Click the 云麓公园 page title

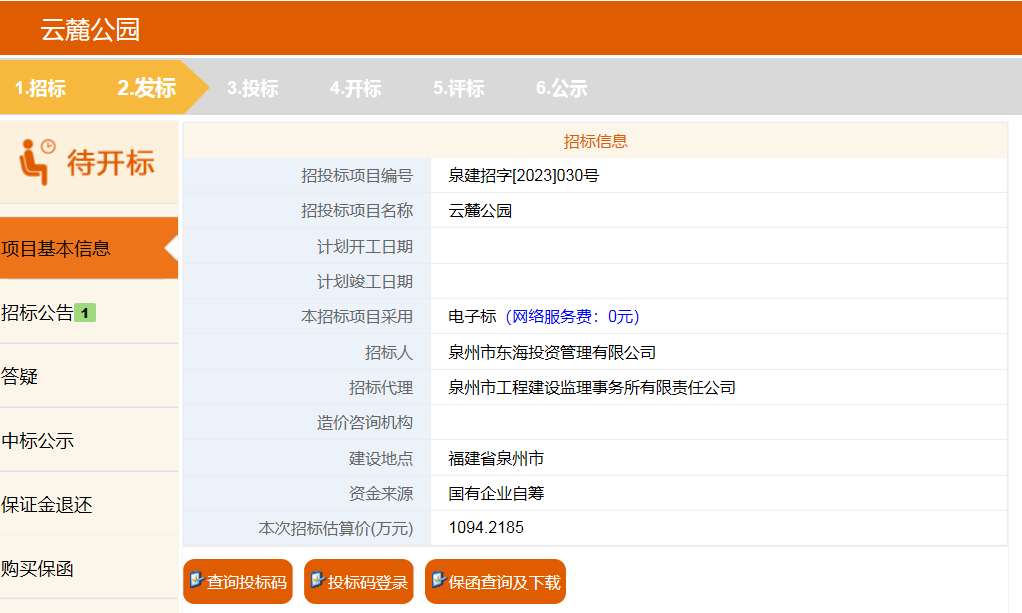(x=90, y=29)
